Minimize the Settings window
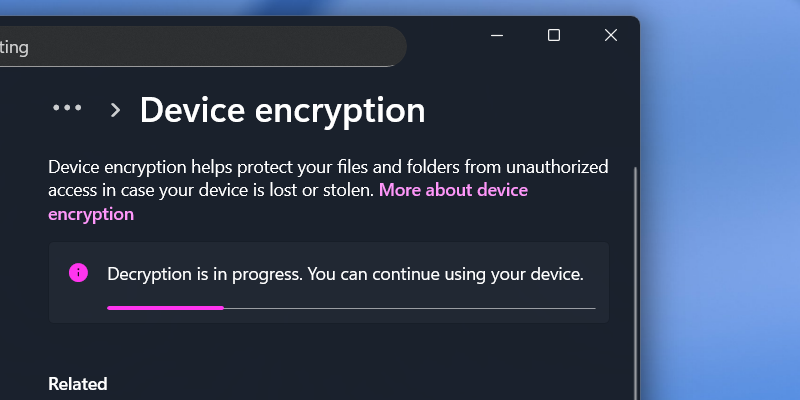Viewport: 800px width, 400px height. 497,35
